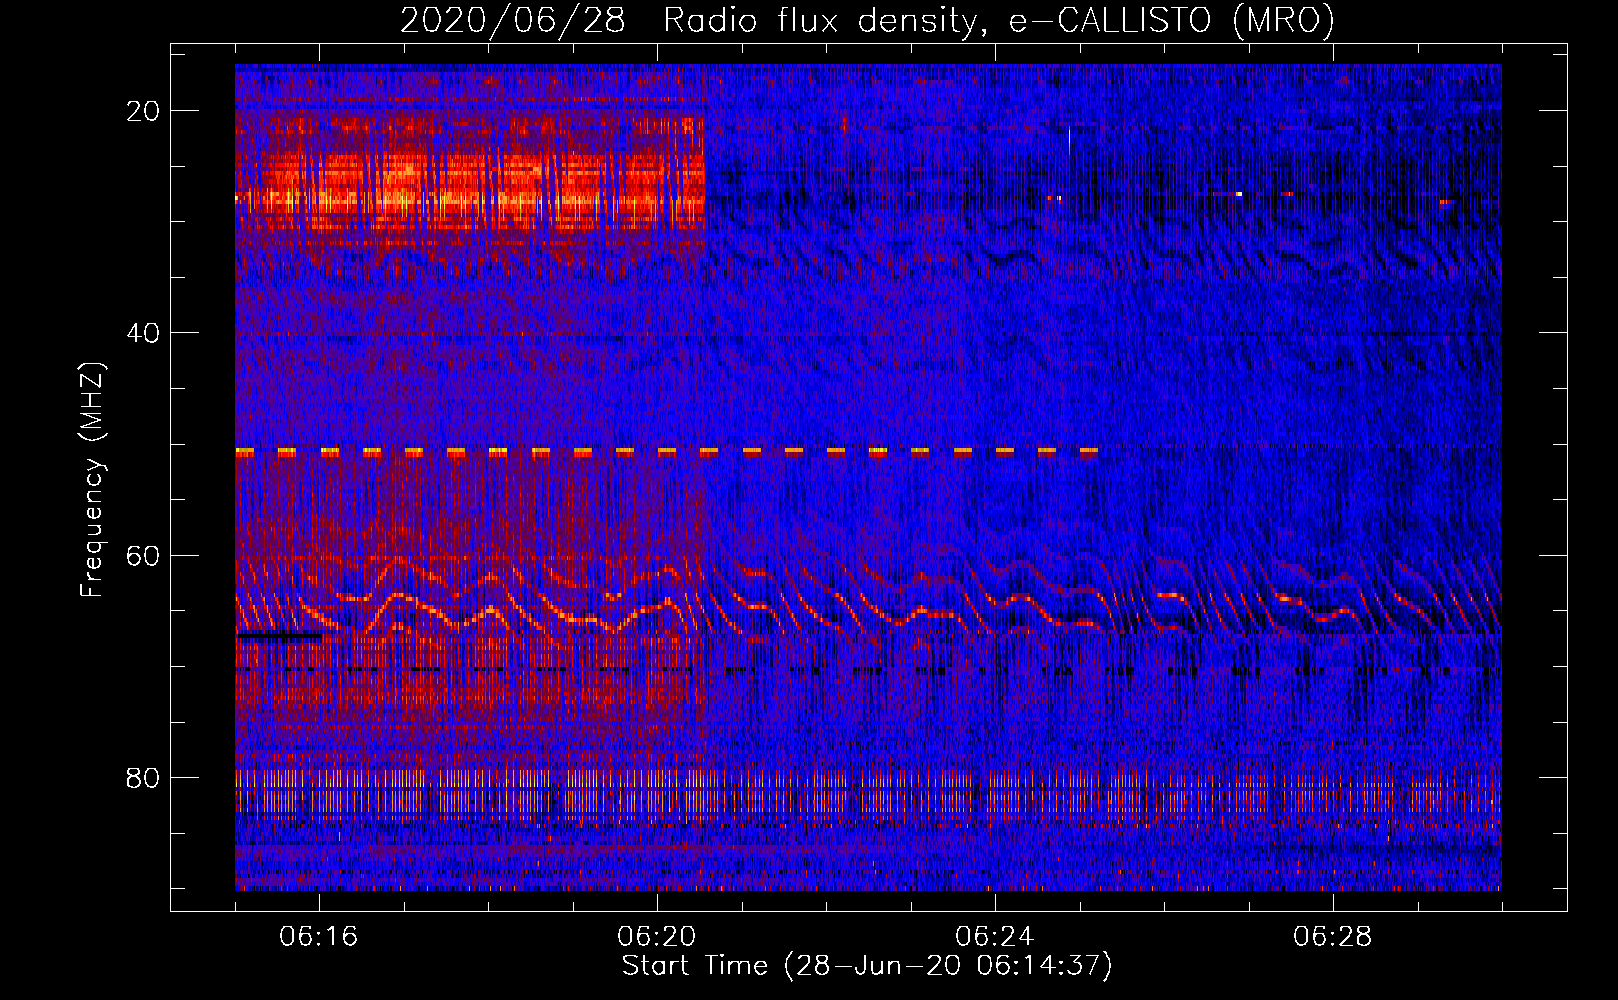Click the 06:24 time tick label

point(995,937)
